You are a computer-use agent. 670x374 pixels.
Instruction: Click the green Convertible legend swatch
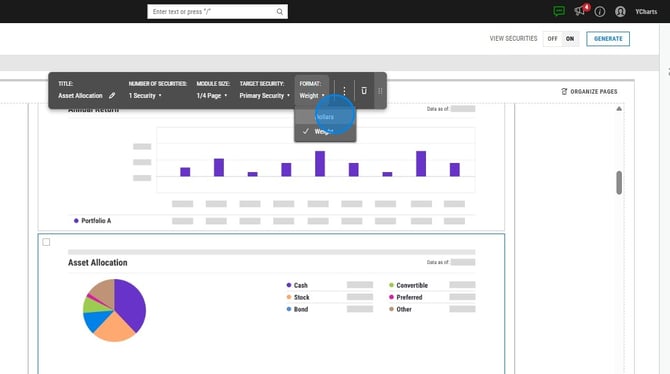[391, 285]
